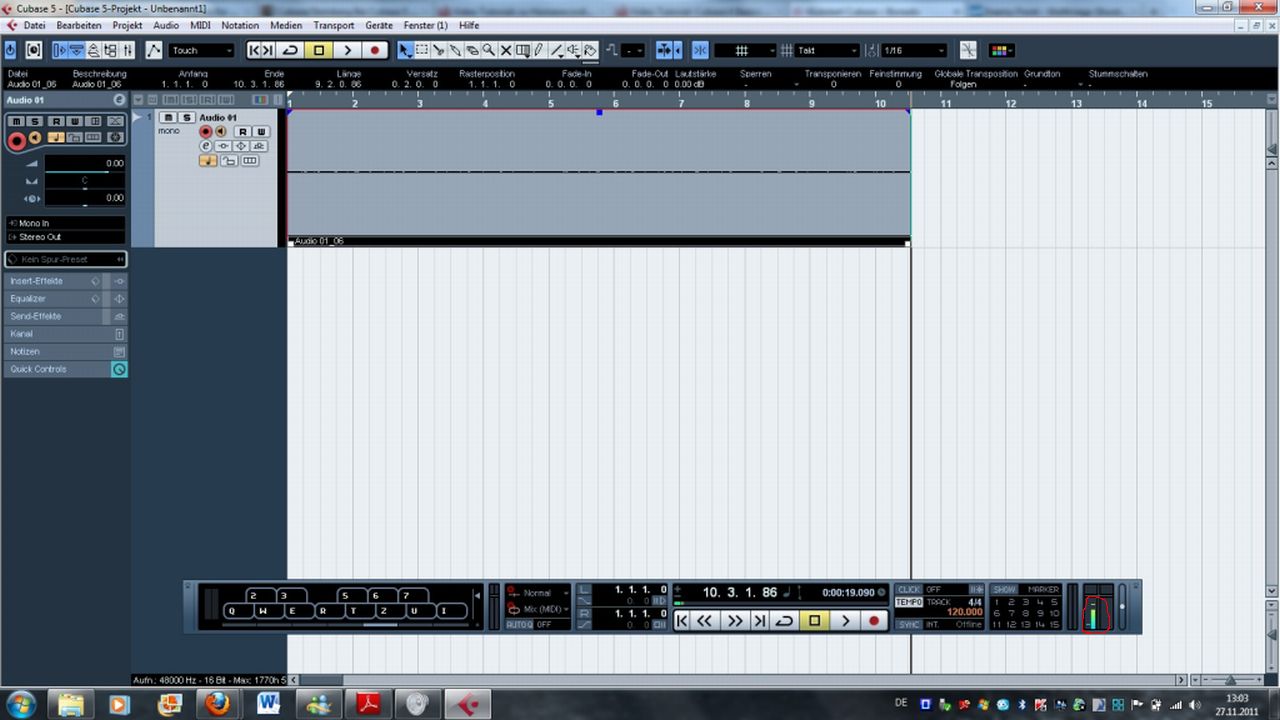Open the Projekt menu
Screen dimensions: 1280x720
coord(127,25)
